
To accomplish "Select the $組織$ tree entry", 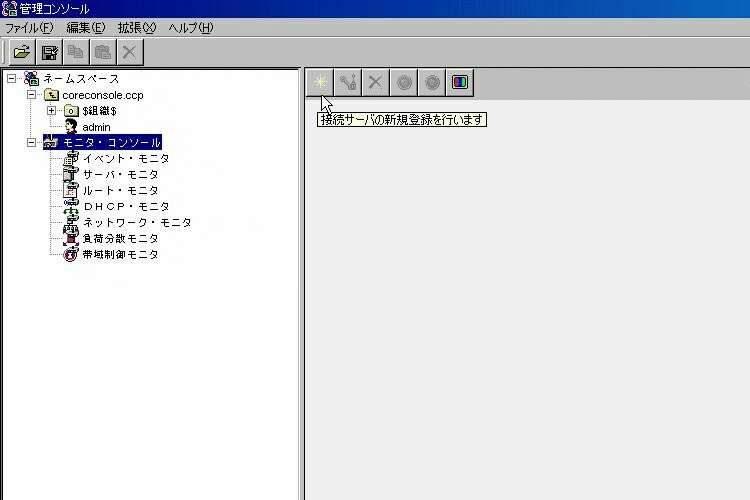I will pyautogui.click(x=99, y=111).
